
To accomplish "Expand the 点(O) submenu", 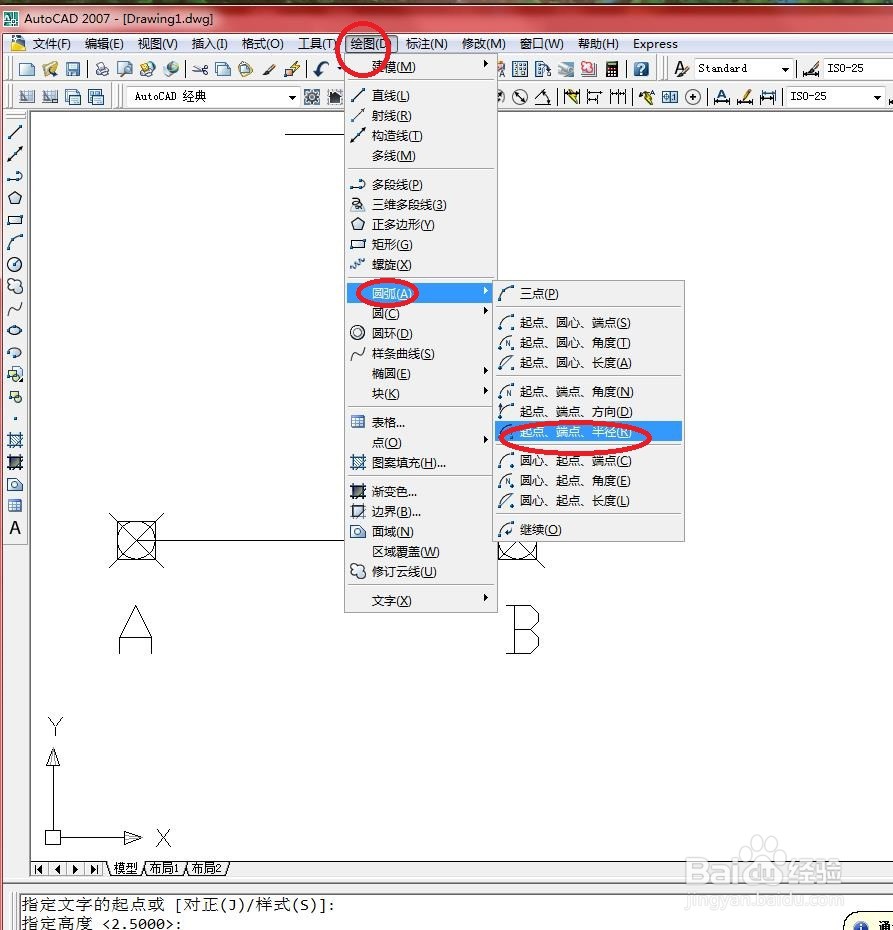I will pos(420,442).
